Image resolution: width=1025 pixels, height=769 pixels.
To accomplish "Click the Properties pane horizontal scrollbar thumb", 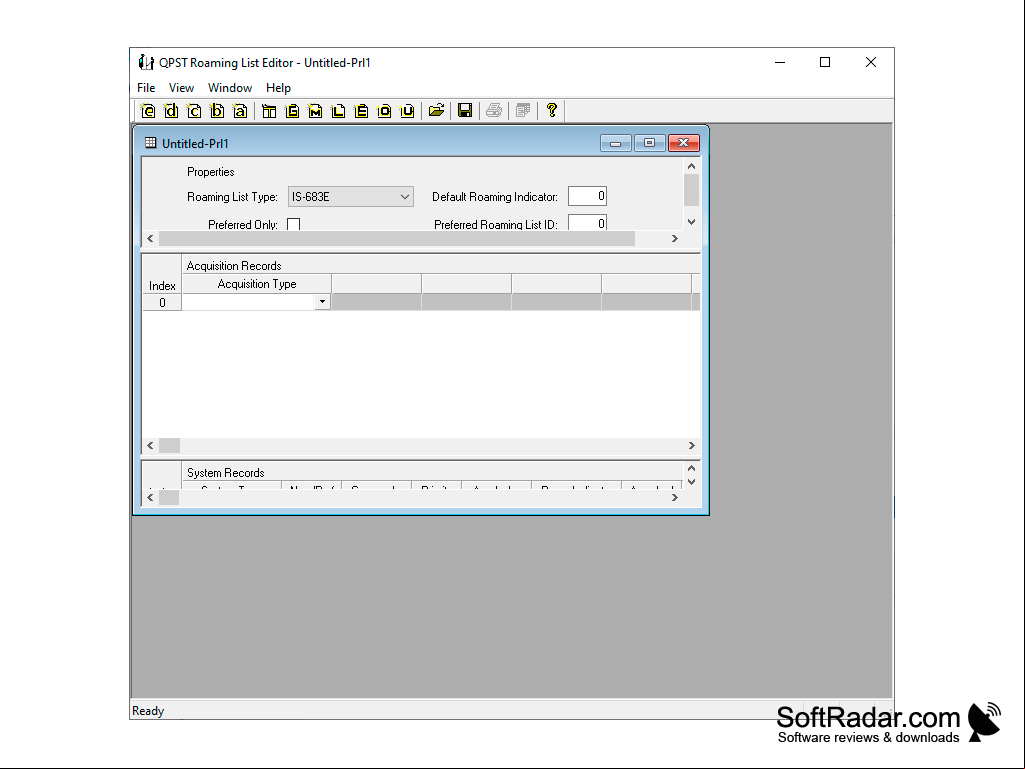I will 397,239.
